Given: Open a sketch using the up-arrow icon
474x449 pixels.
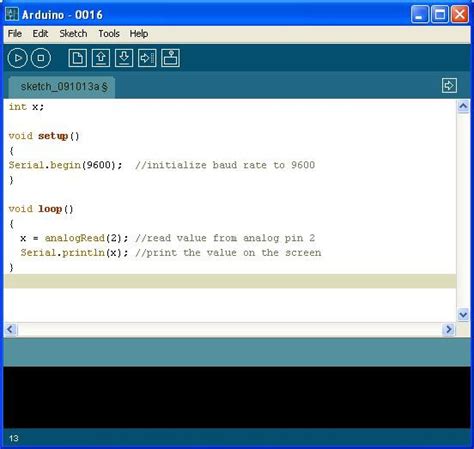Looking at the screenshot, I should [101, 58].
